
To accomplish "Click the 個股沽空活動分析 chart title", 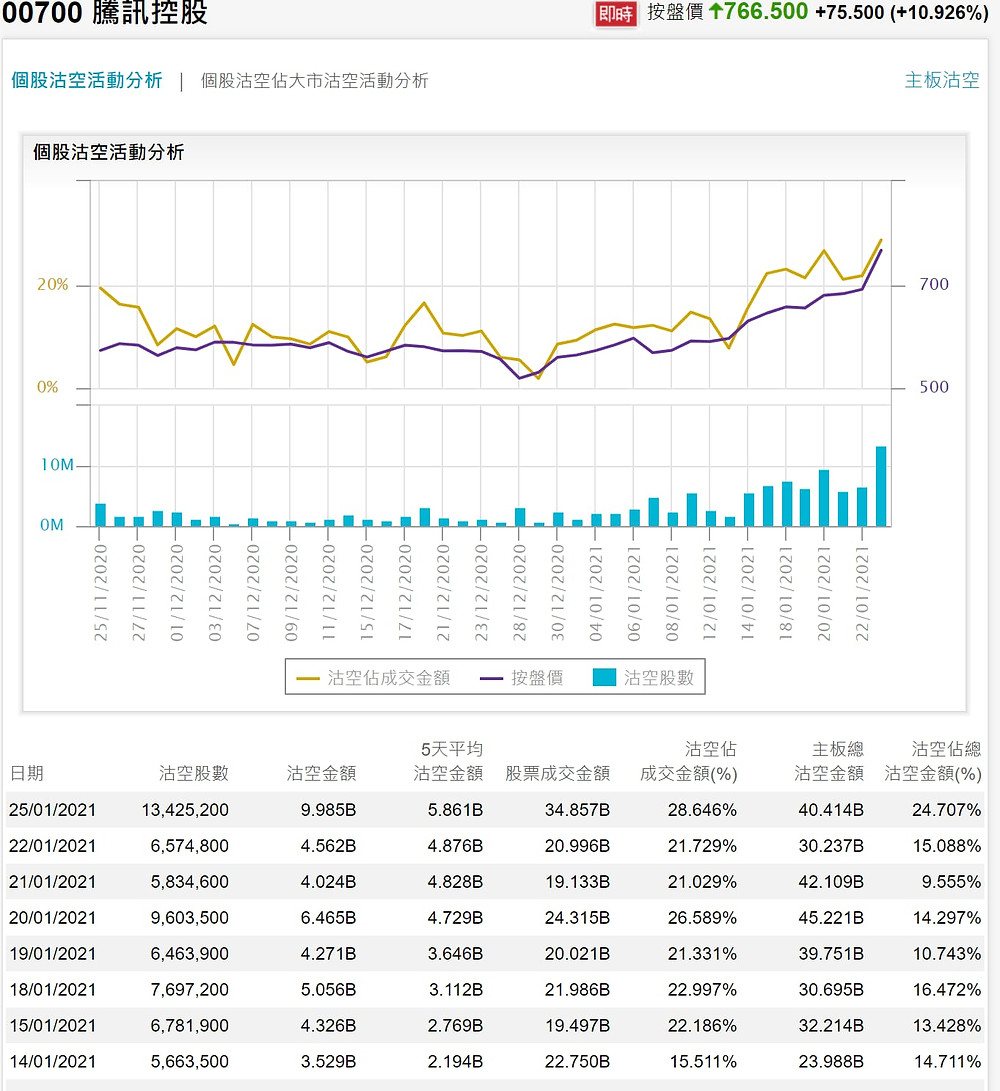I will [109, 152].
